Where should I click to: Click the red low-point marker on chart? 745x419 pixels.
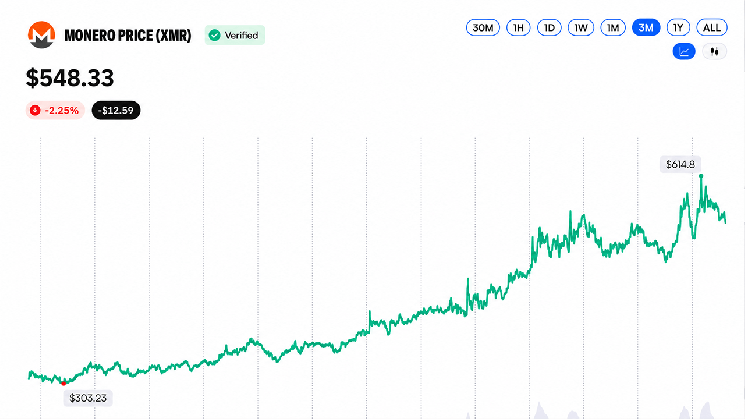click(x=64, y=383)
